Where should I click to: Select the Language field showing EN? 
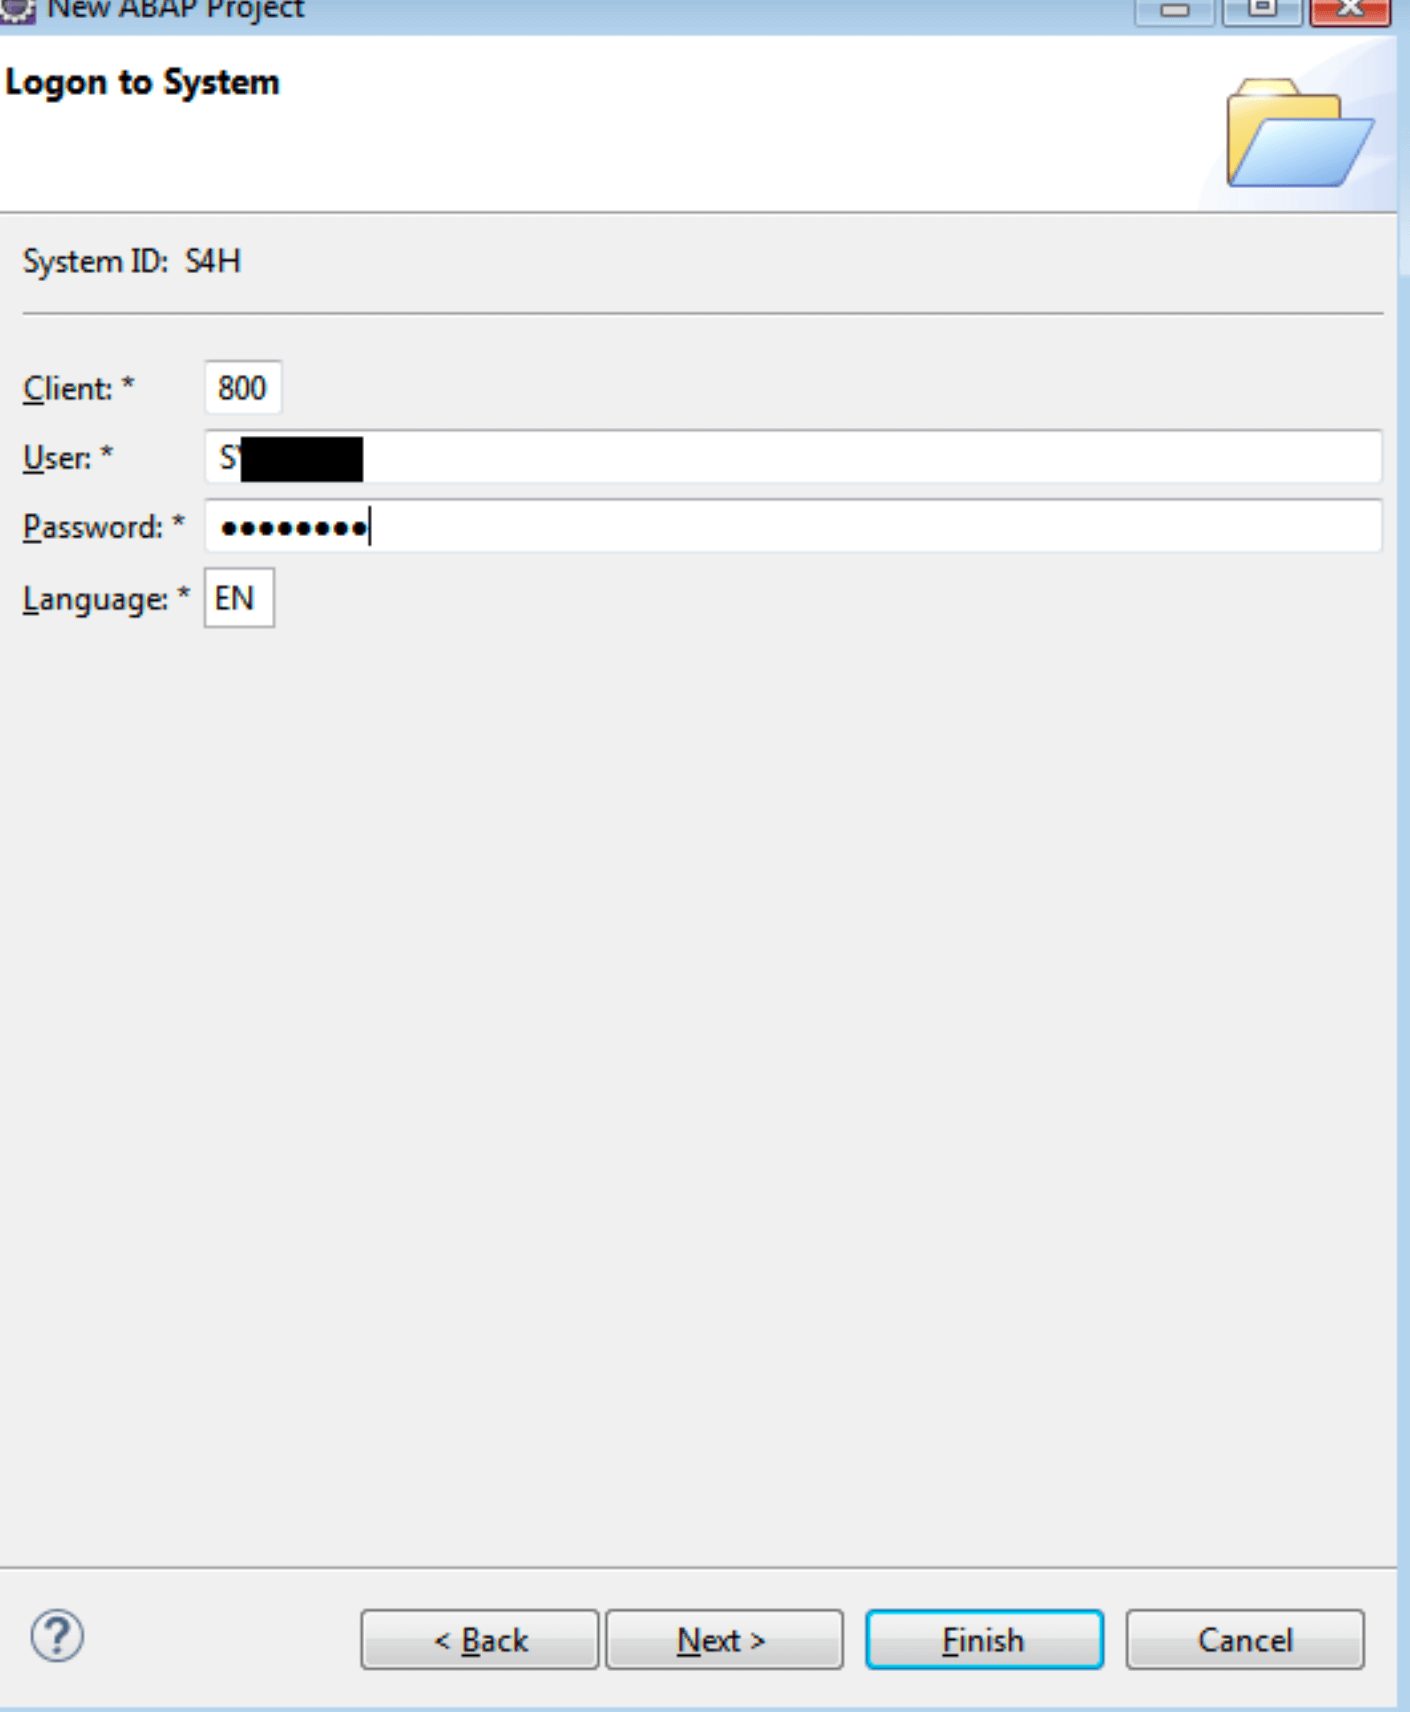(239, 598)
